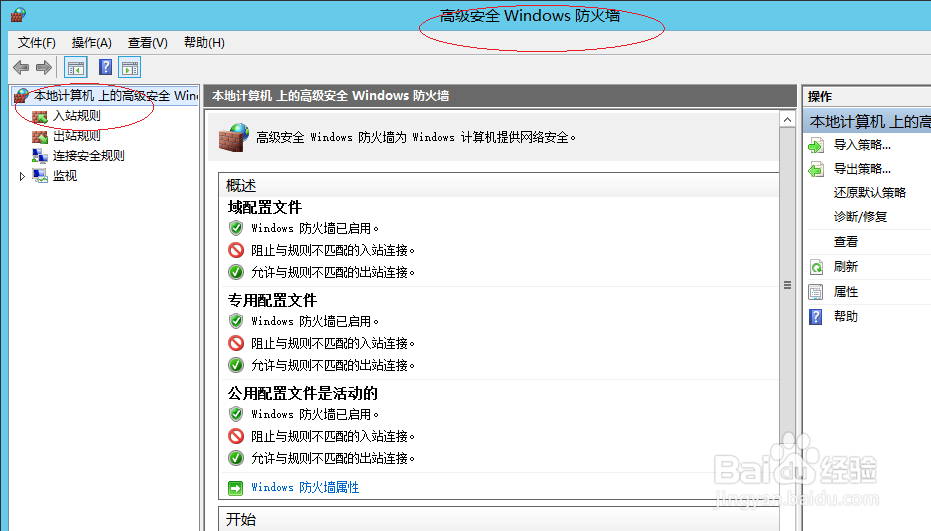The image size is (931, 531).
Task: Select 入站规则 in the tree
Action: pos(77,116)
